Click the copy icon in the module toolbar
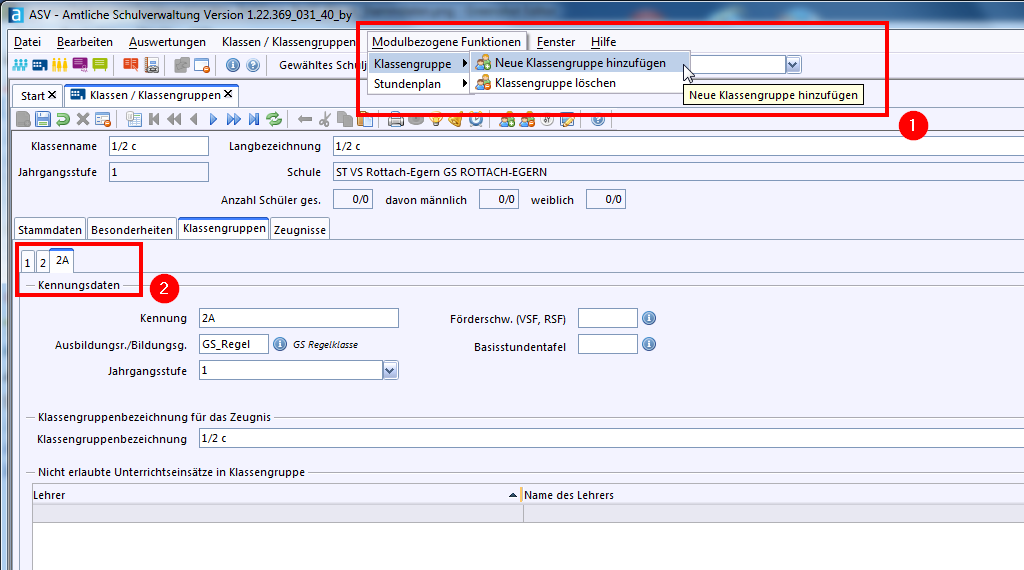 [x=345, y=119]
